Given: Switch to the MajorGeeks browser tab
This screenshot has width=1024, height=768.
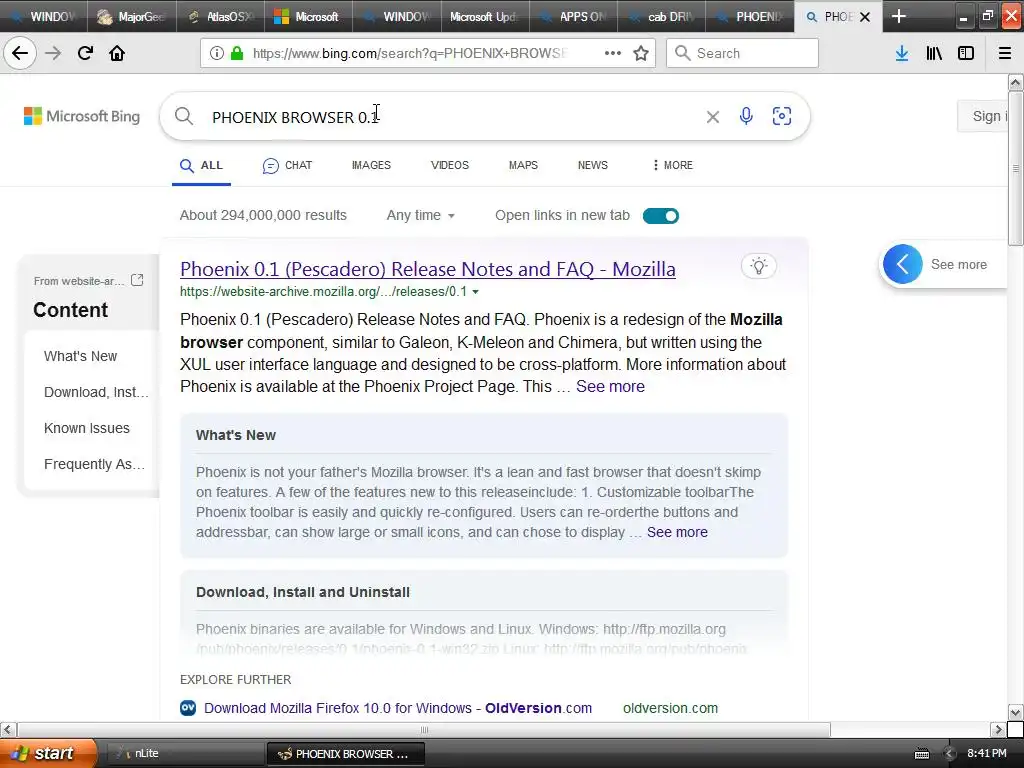Looking at the screenshot, I should [x=132, y=16].
